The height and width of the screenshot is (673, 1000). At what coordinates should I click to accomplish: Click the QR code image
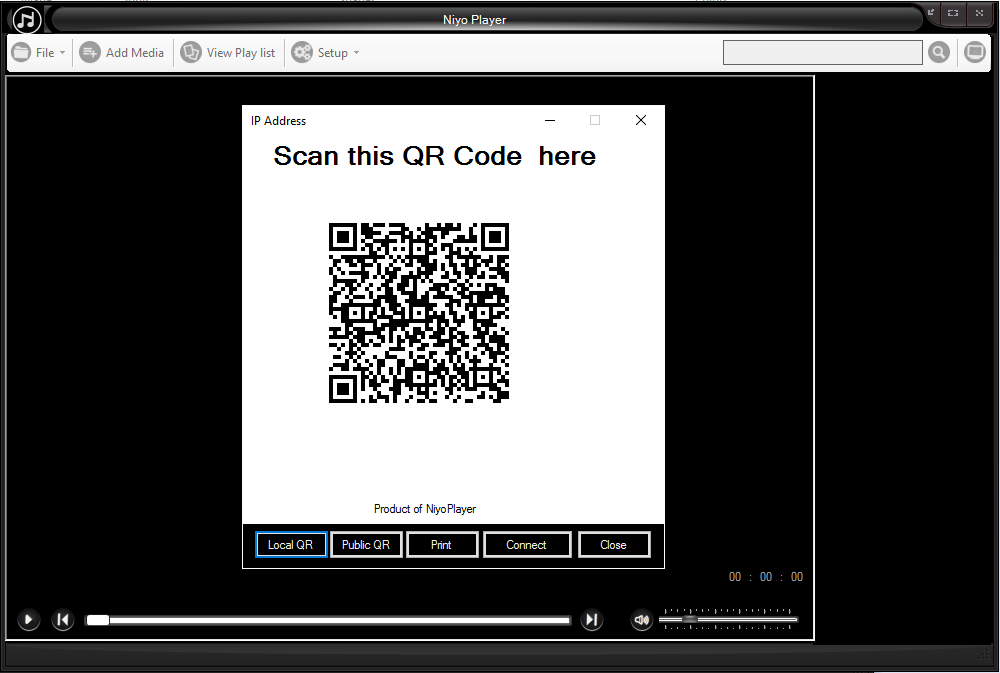pos(418,313)
